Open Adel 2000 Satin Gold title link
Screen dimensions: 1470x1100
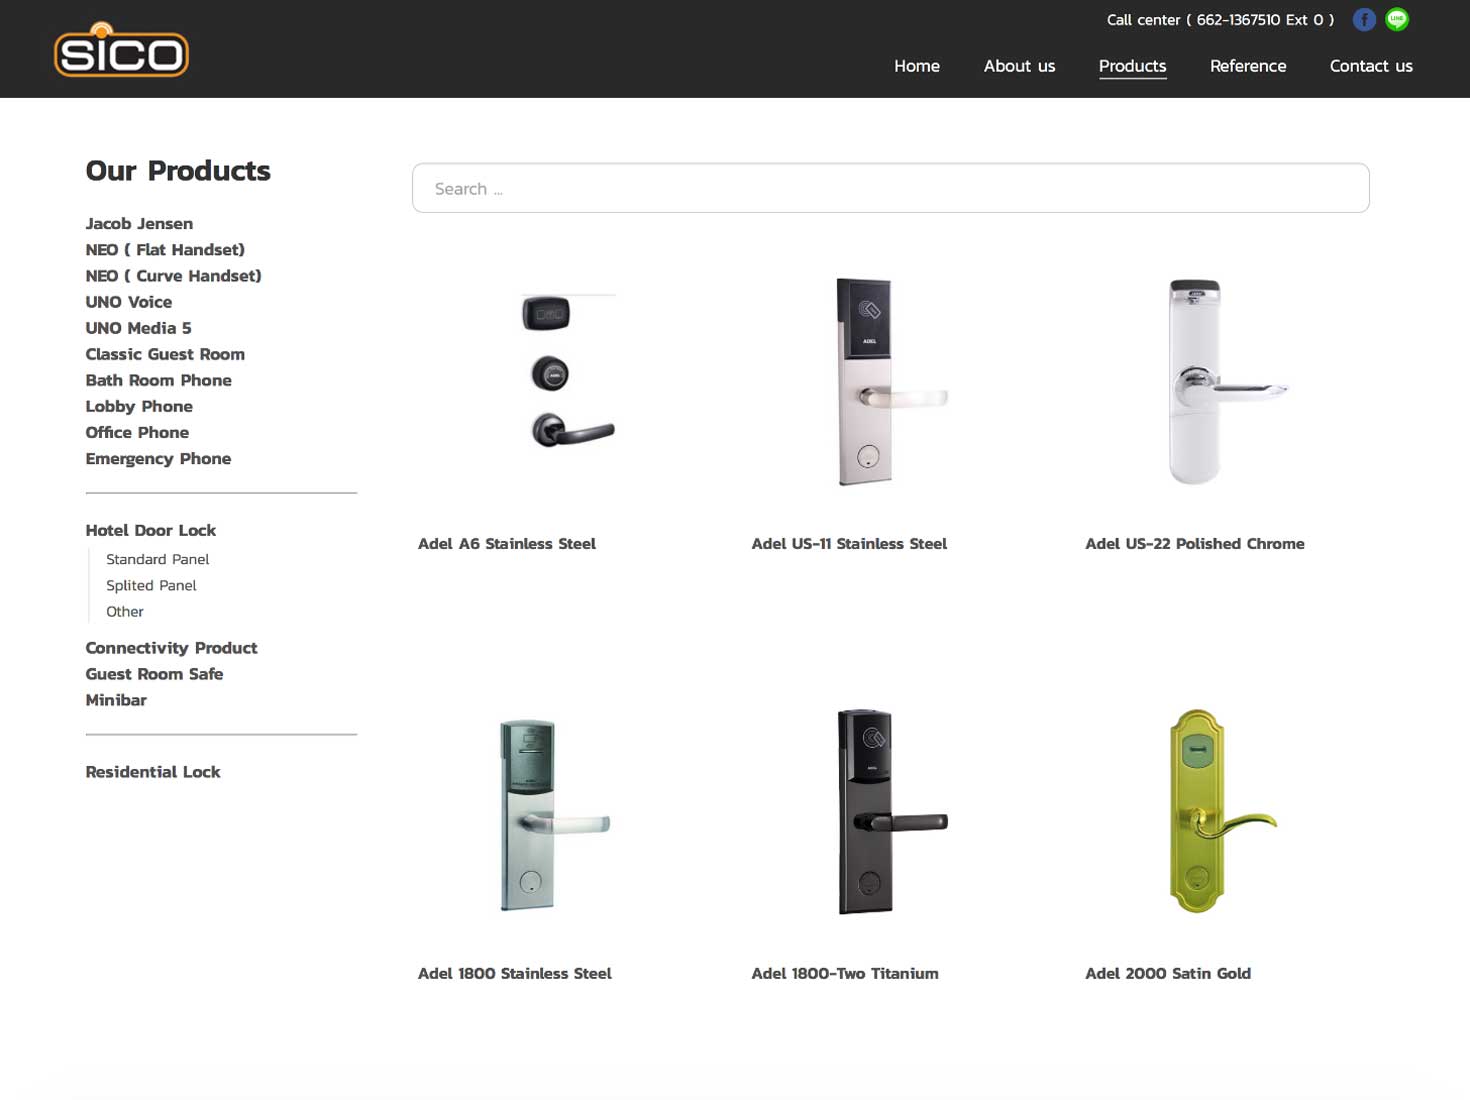[x=1168, y=974]
